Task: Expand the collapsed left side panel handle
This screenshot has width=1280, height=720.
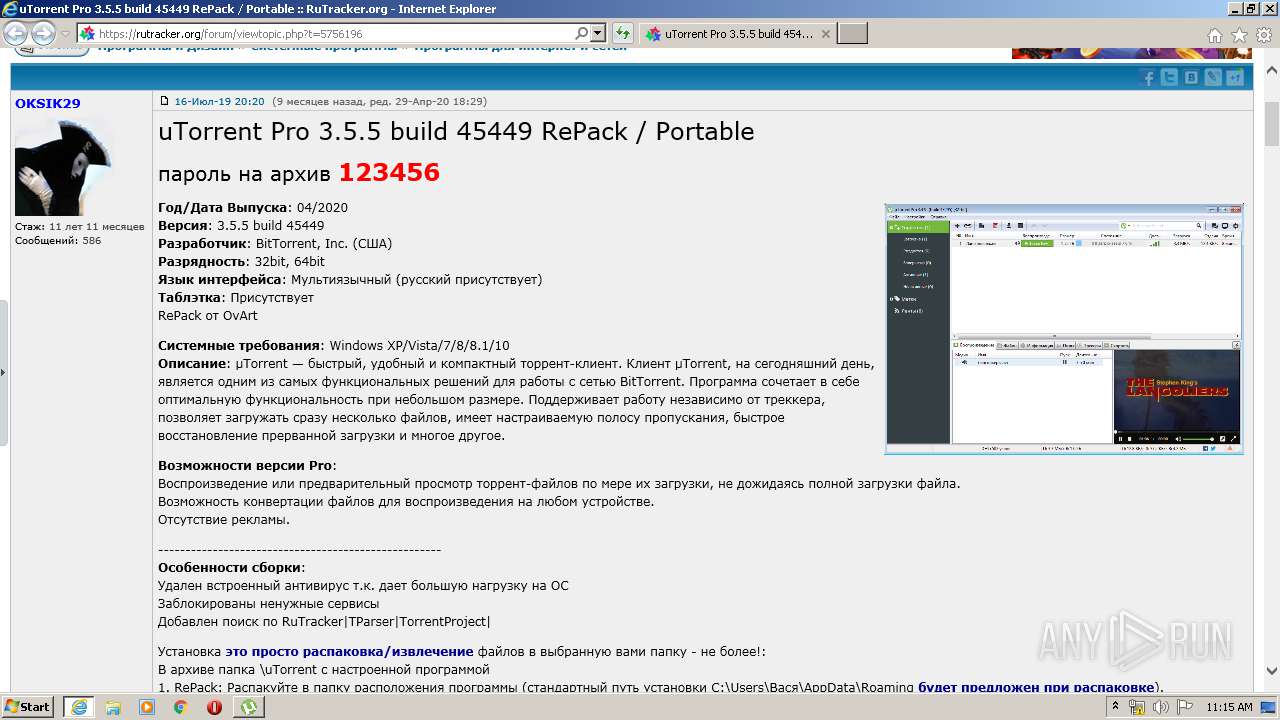Action: pos(4,372)
